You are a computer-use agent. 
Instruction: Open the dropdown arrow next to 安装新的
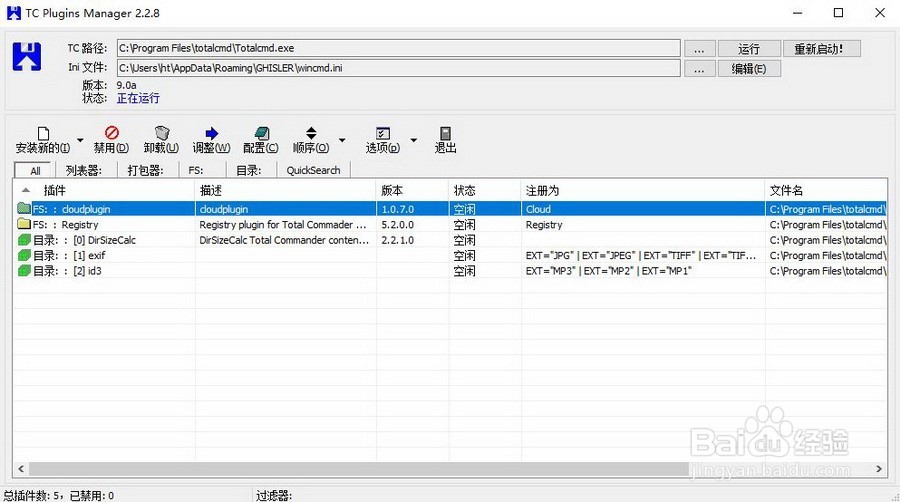[80, 140]
